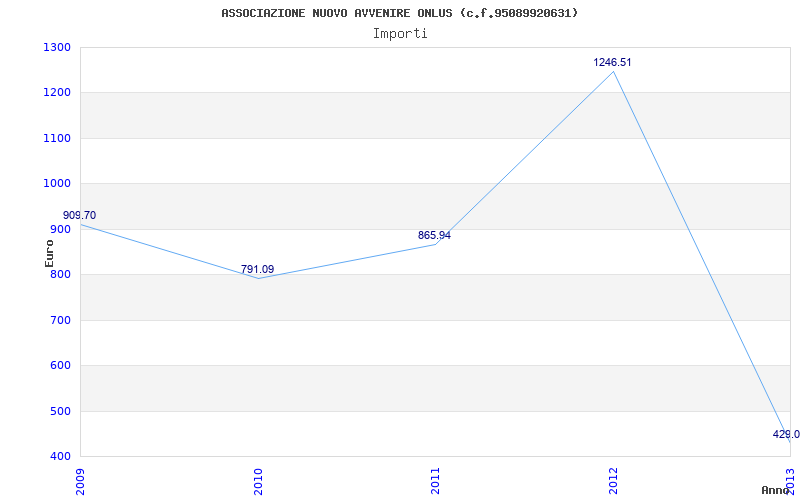Image resolution: width=800 pixels, height=500 pixels.
Task: Click the 2011 x-axis year label
Action: pyautogui.click(x=435, y=481)
